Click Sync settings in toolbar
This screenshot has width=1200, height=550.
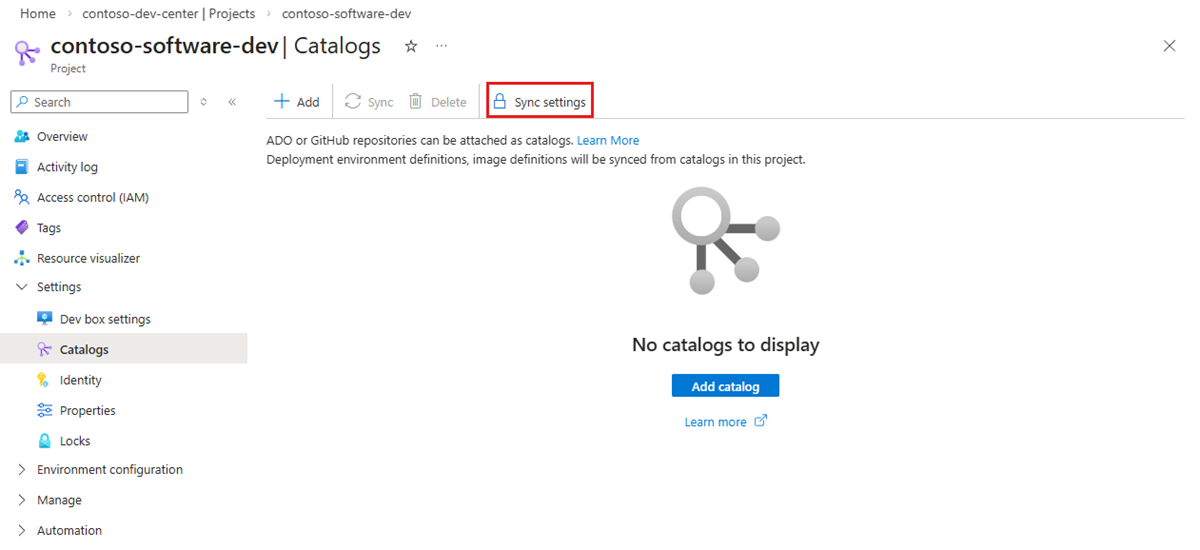coord(539,102)
